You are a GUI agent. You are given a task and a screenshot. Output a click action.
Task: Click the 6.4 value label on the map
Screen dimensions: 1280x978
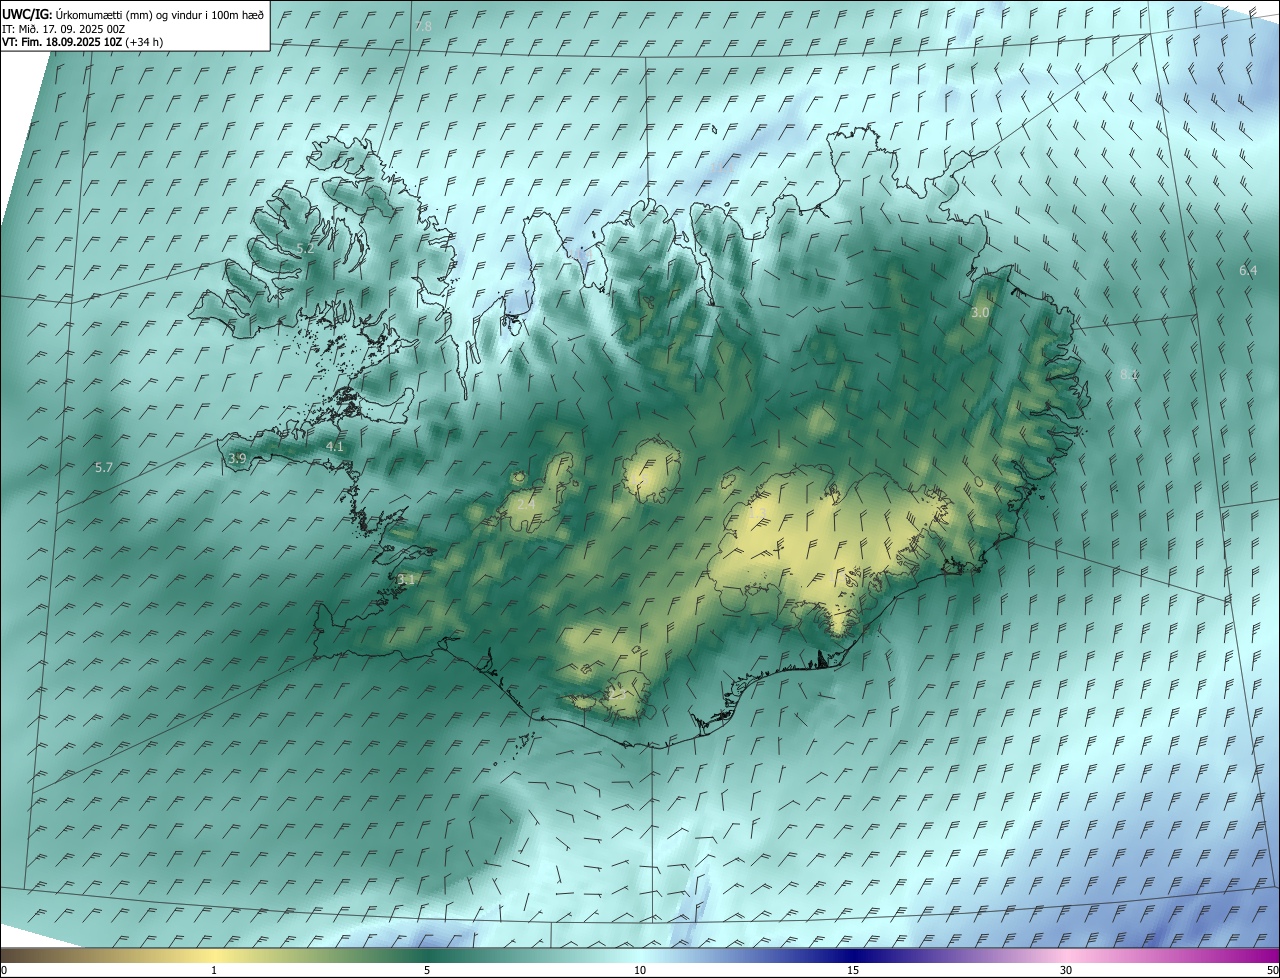pos(1248,270)
